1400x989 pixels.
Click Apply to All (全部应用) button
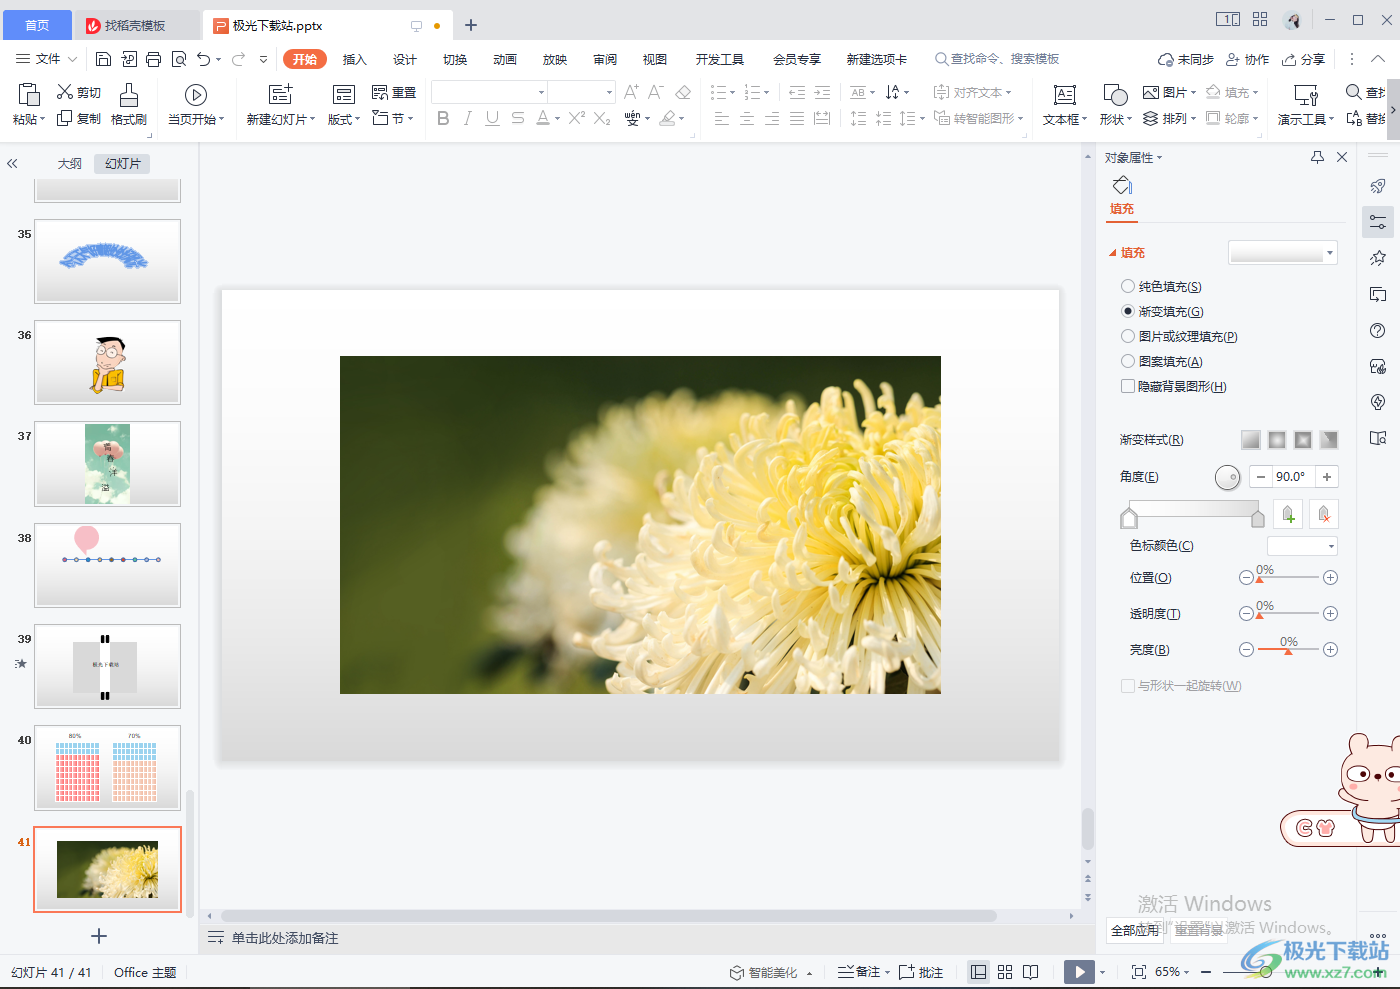coord(1135,930)
